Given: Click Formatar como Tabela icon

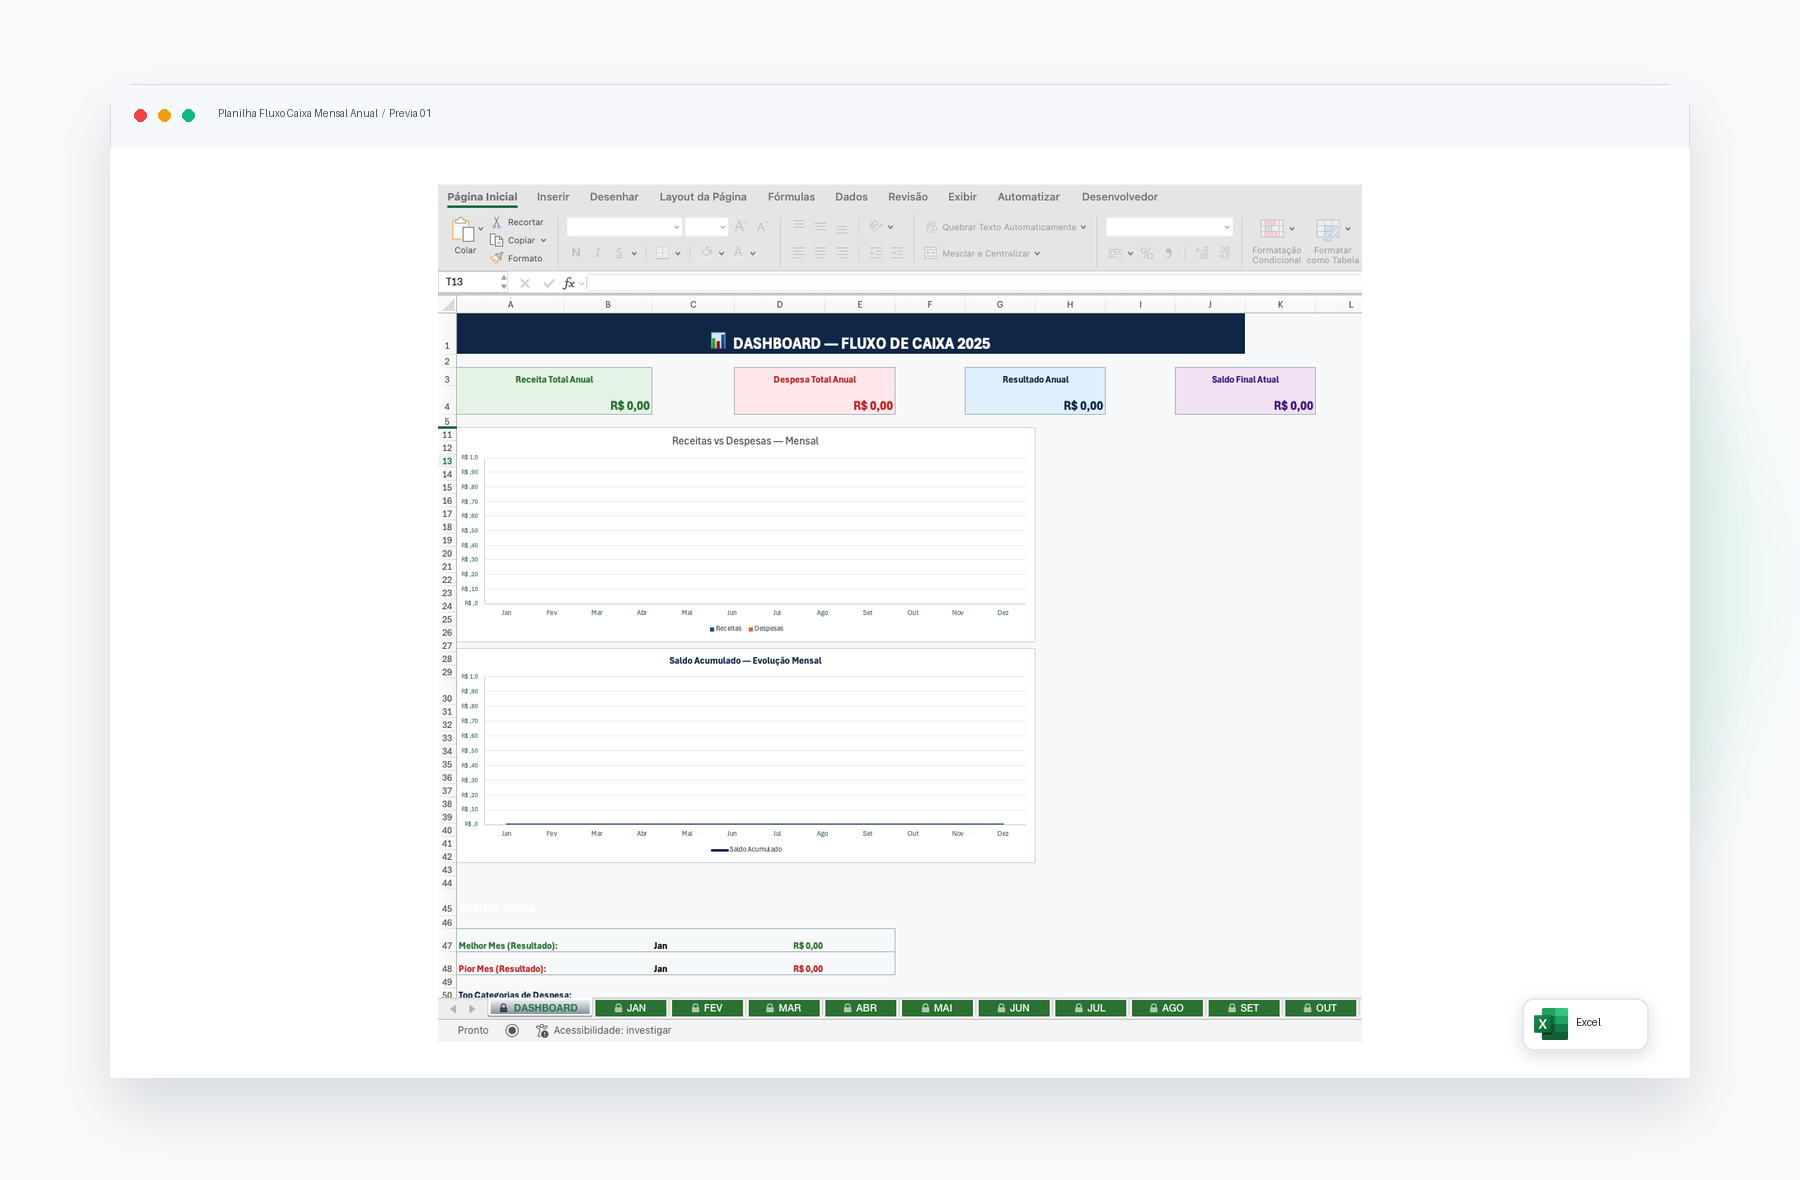Looking at the screenshot, I should click(1328, 229).
